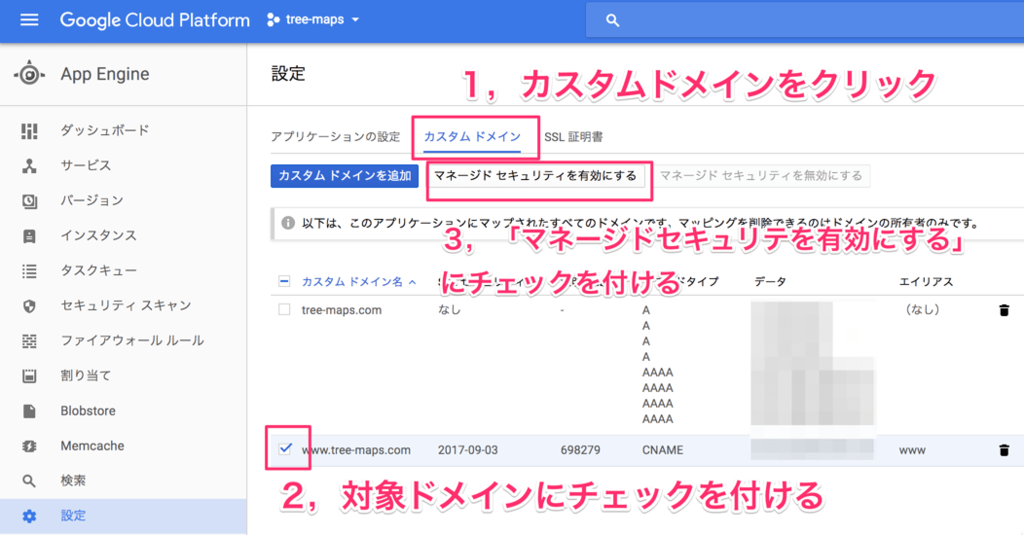The width and height of the screenshot is (1024, 535).
Task: Delete the www.tree-maps.com mapping trash icon
Action: coord(1004,450)
